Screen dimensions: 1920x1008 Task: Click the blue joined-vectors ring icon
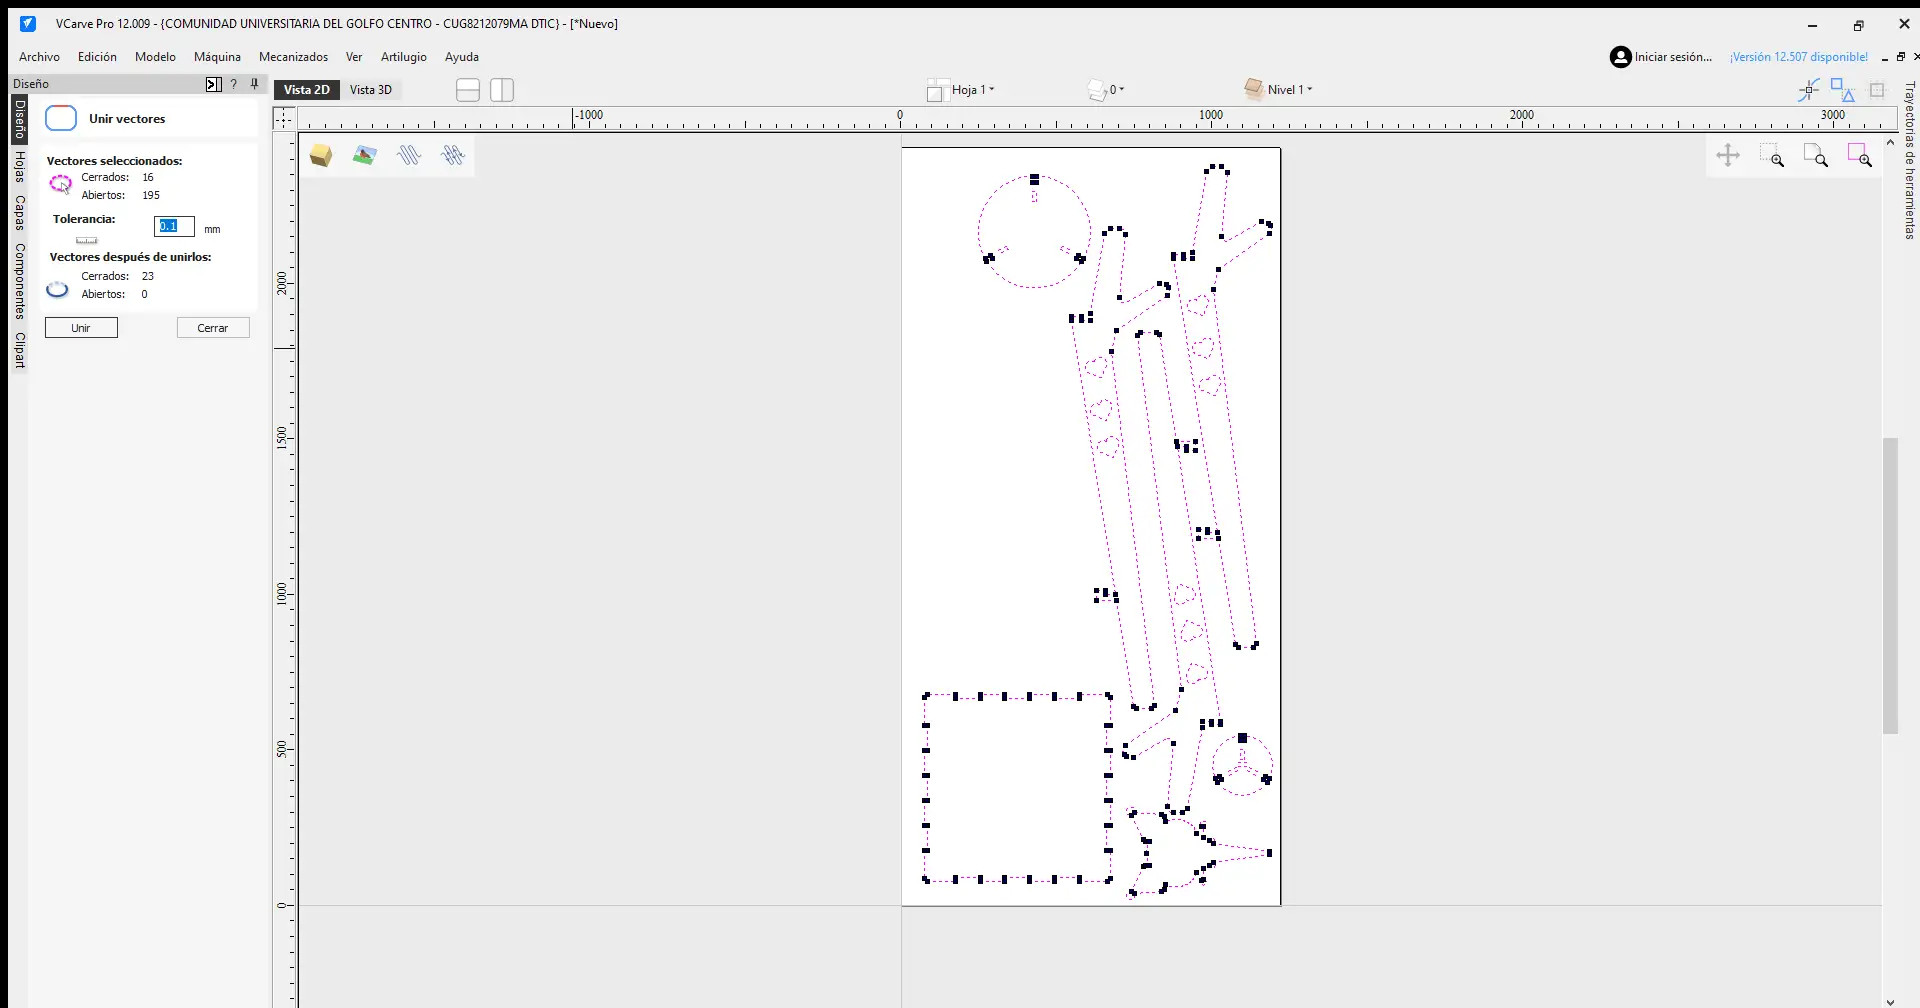click(x=58, y=289)
